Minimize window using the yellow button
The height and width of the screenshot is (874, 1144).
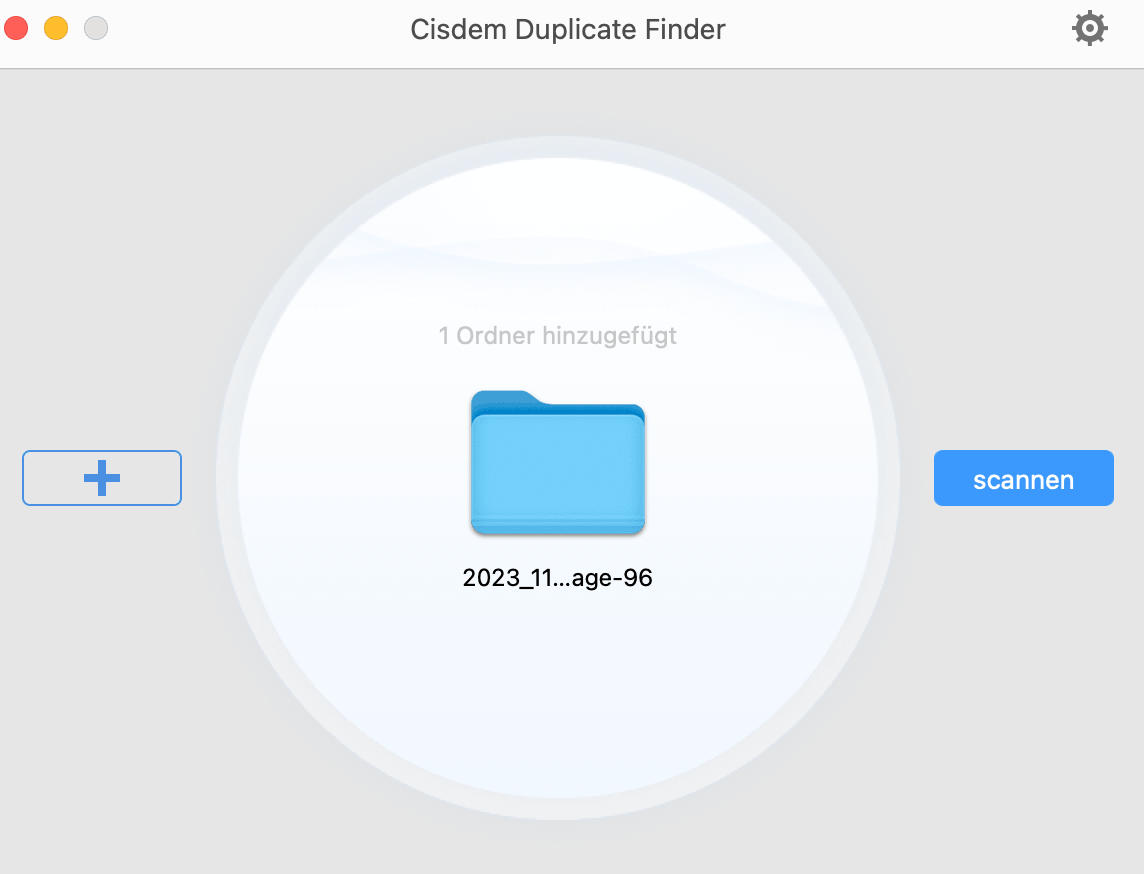56,28
